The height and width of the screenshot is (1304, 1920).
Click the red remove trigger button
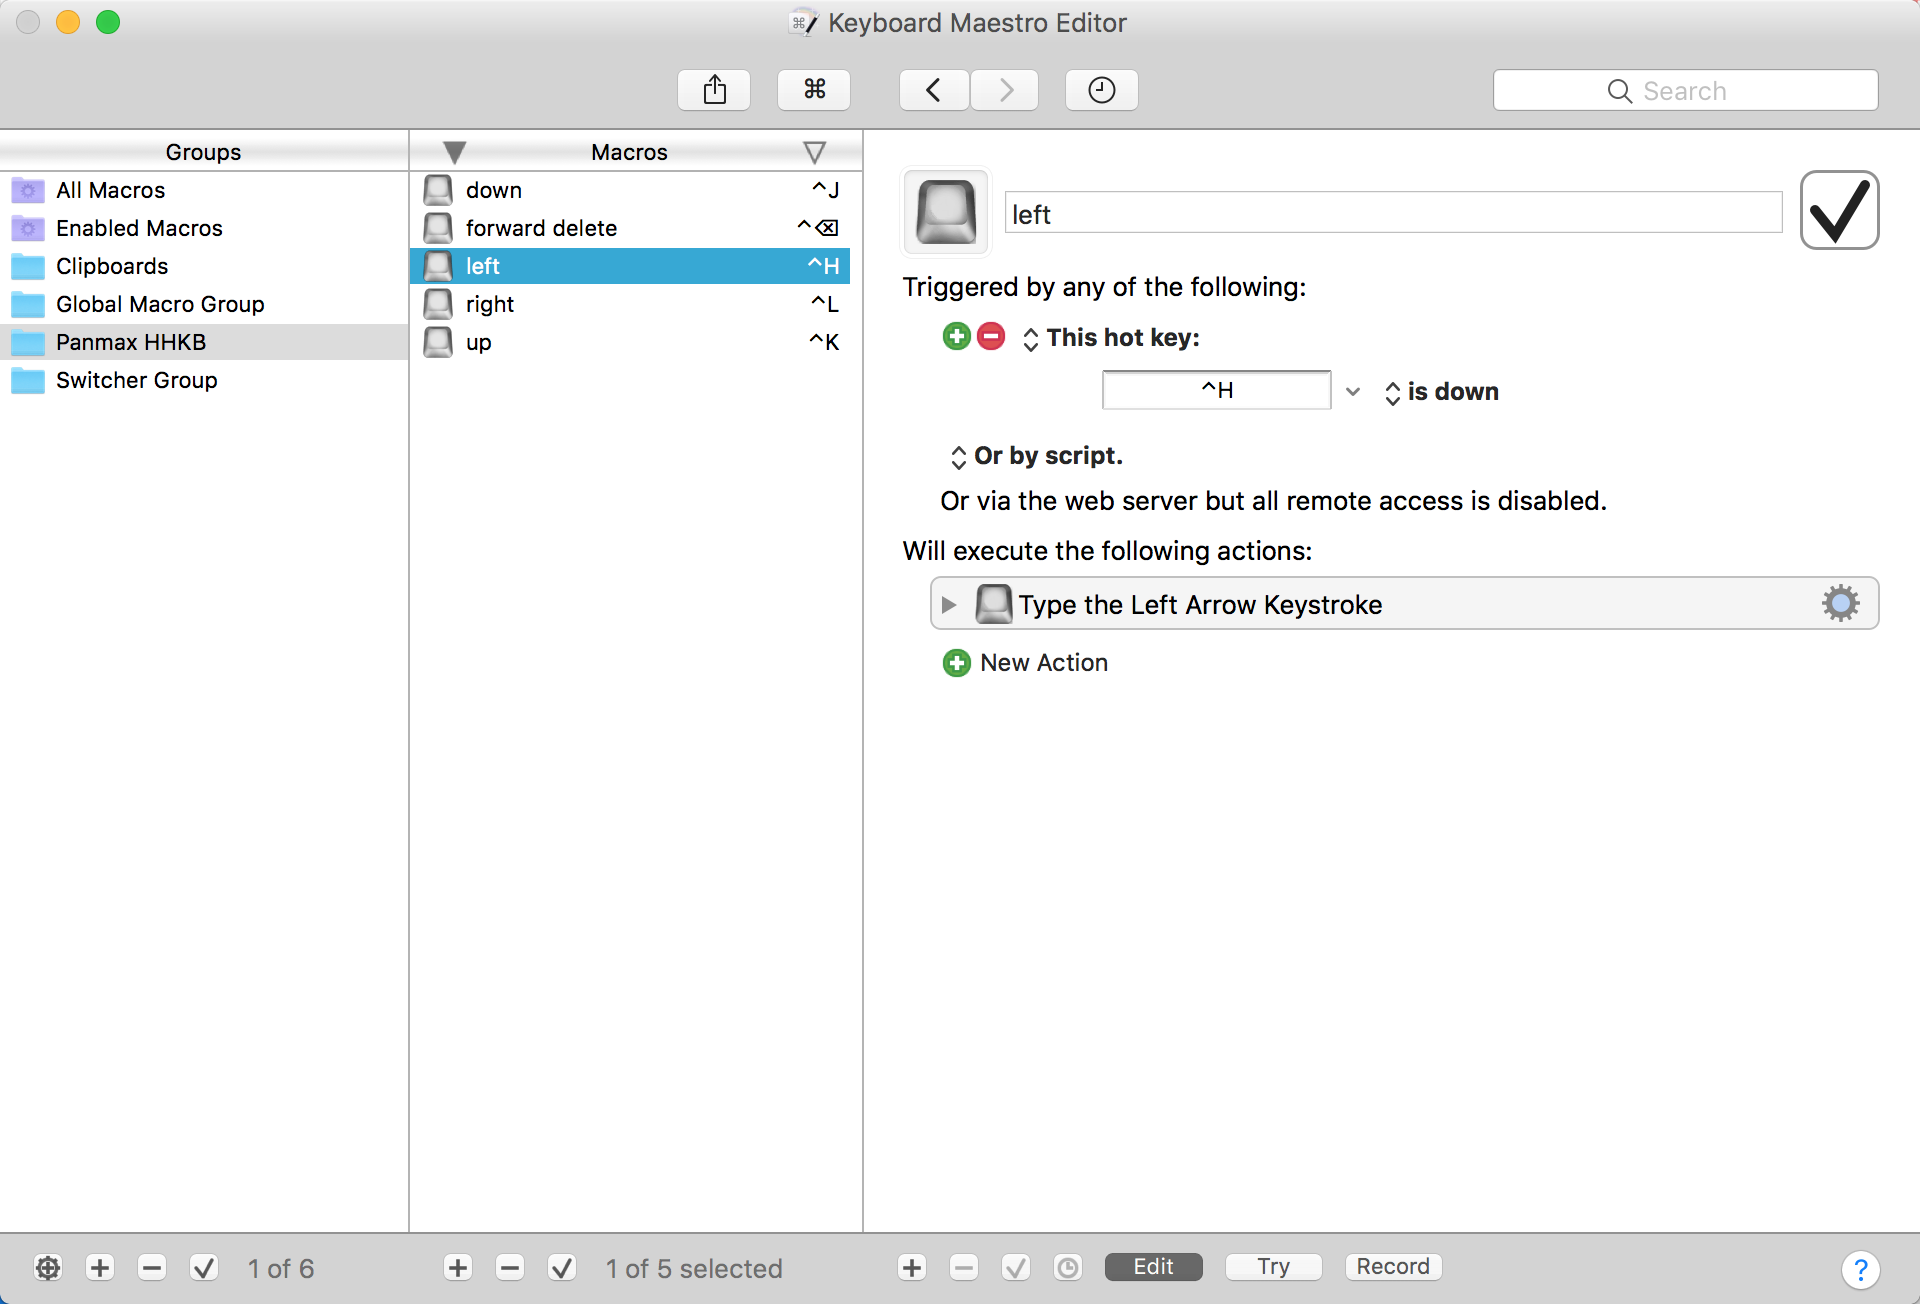click(991, 337)
